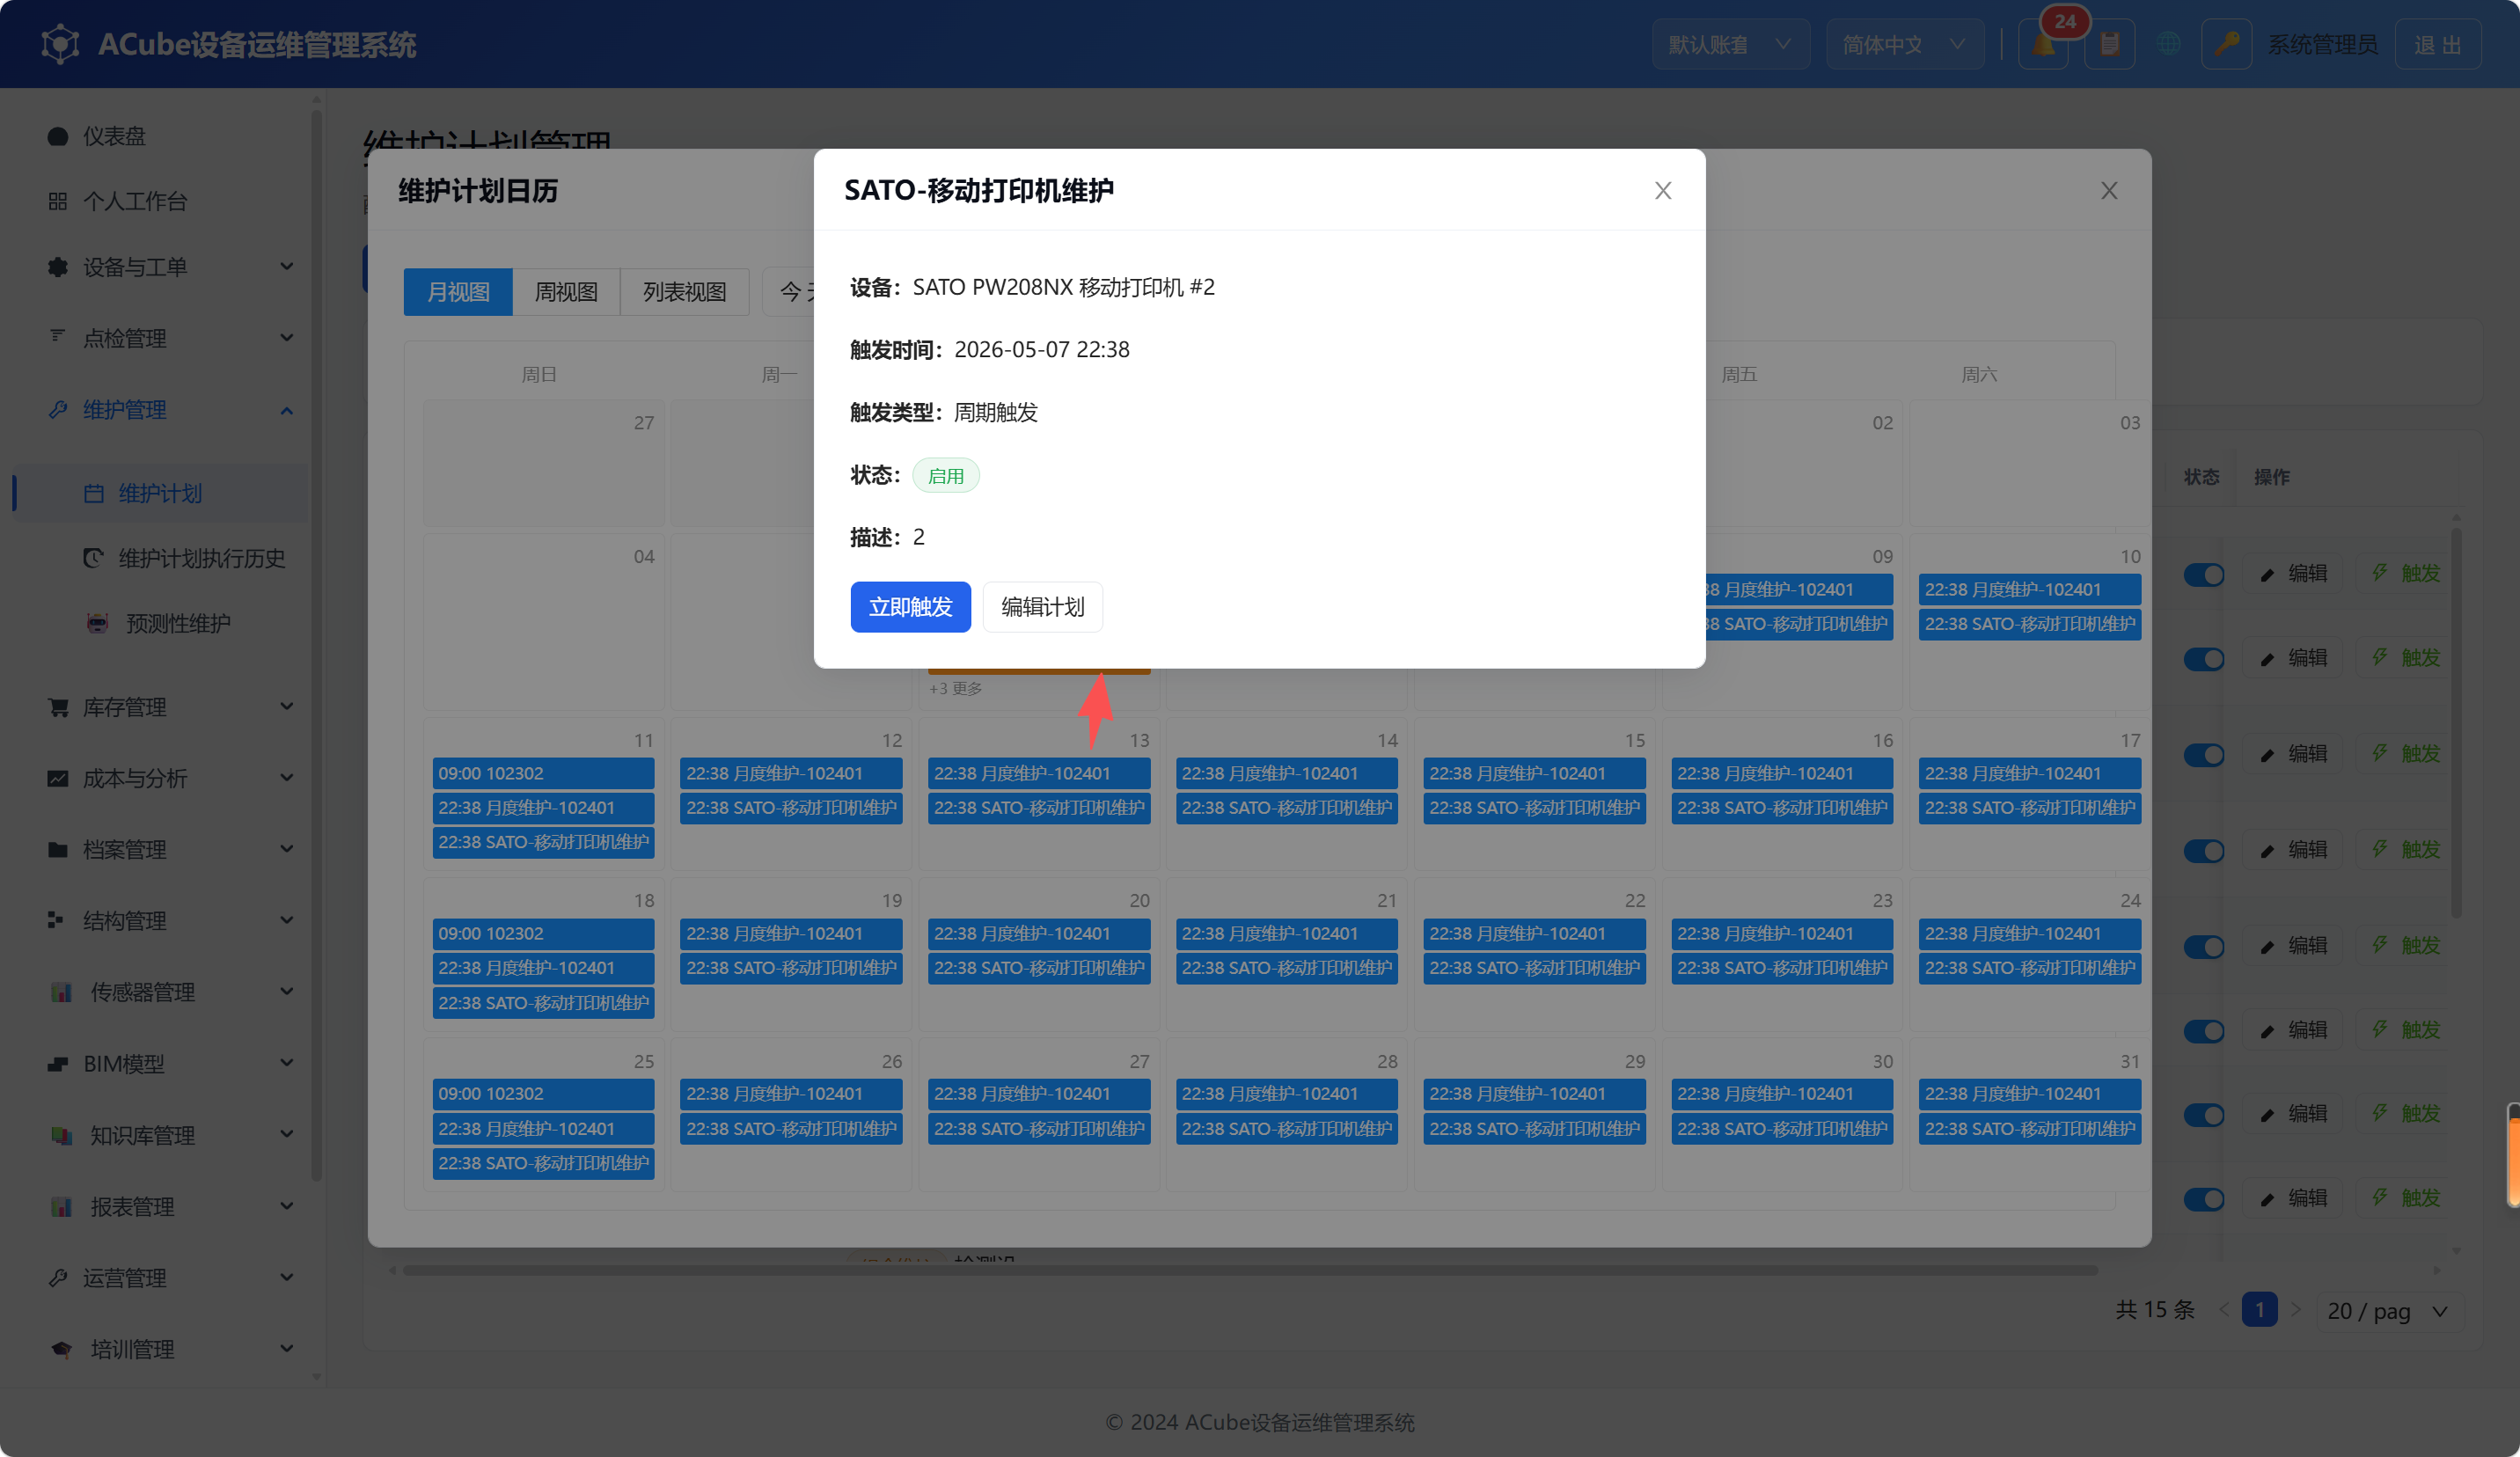Click the 培训管理 graduation cap icon

click(x=61, y=1349)
